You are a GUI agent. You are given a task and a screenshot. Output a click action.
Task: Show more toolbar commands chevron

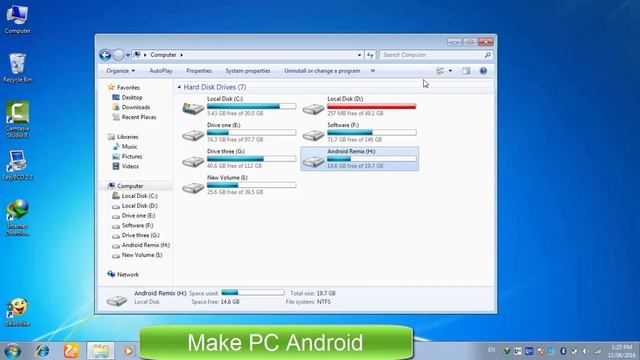373,71
